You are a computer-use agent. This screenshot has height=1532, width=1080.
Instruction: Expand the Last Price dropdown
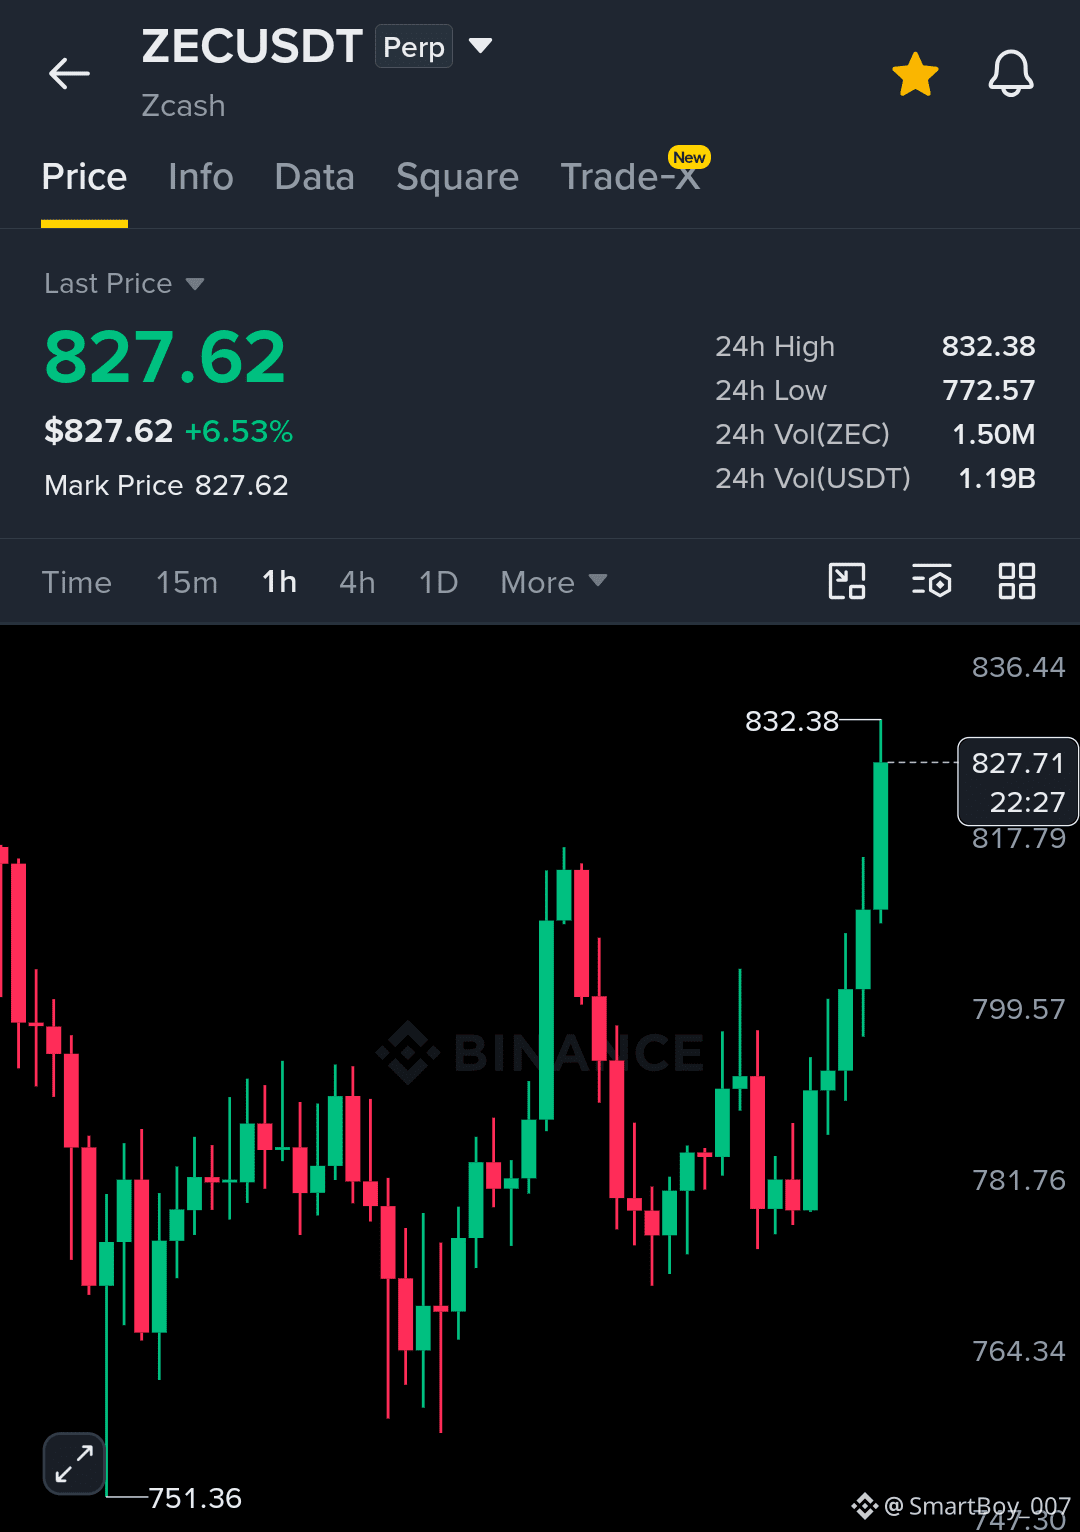coord(124,284)
